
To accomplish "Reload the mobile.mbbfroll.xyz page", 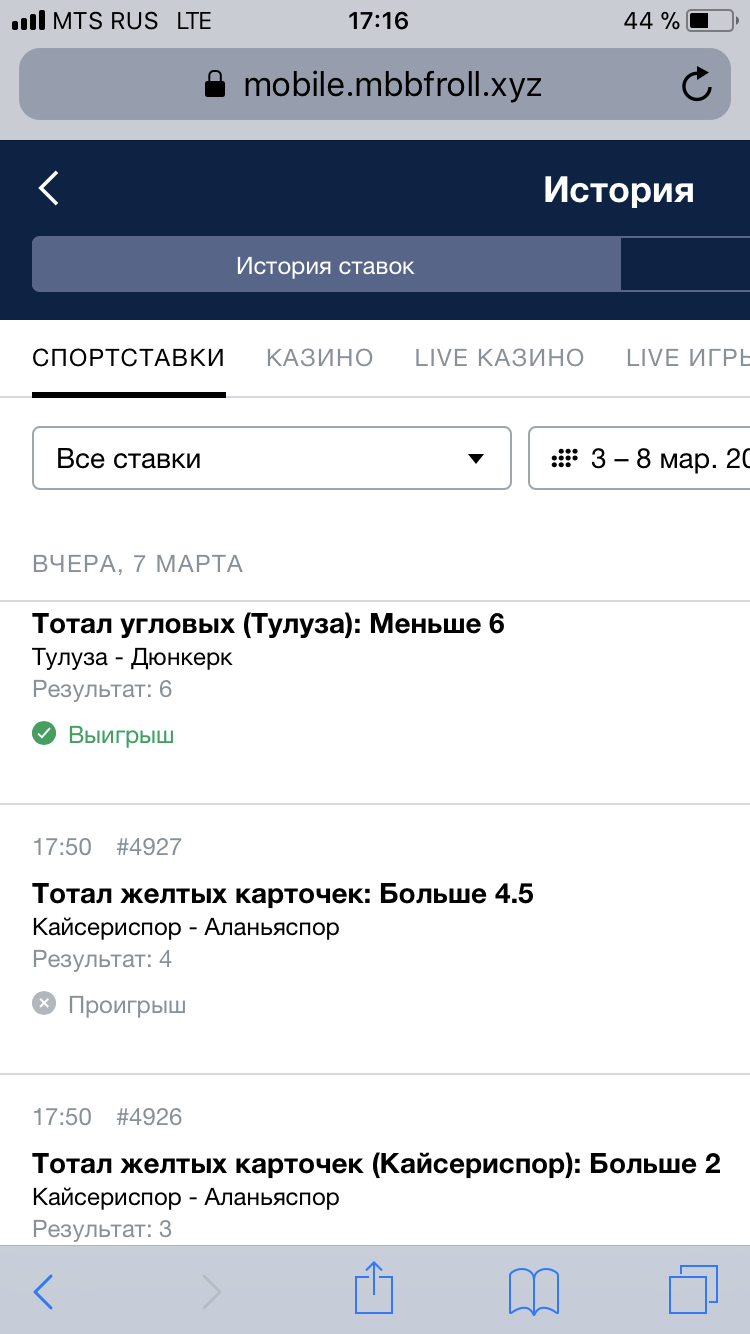I will click(x=697, y=84).
